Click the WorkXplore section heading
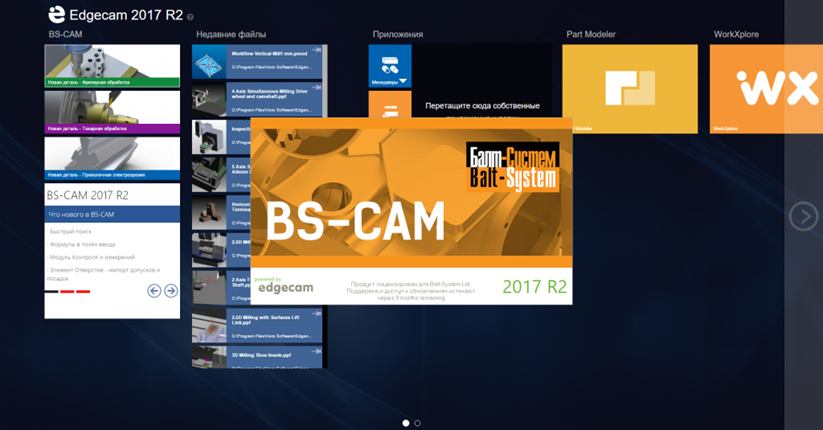 tap(736, 34)
